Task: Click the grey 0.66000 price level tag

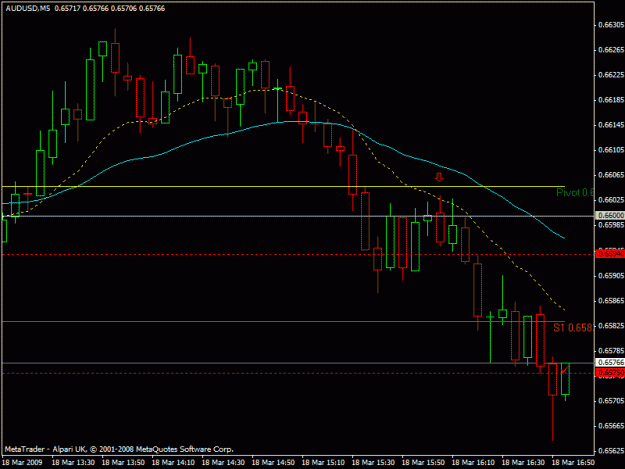Action: click(610, 216)
